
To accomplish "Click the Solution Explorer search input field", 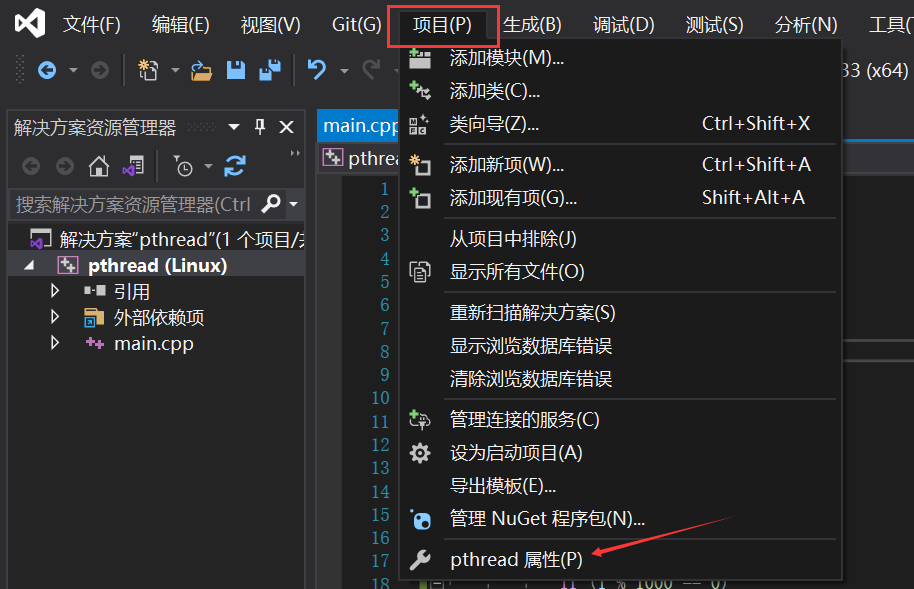I will 133,204.
